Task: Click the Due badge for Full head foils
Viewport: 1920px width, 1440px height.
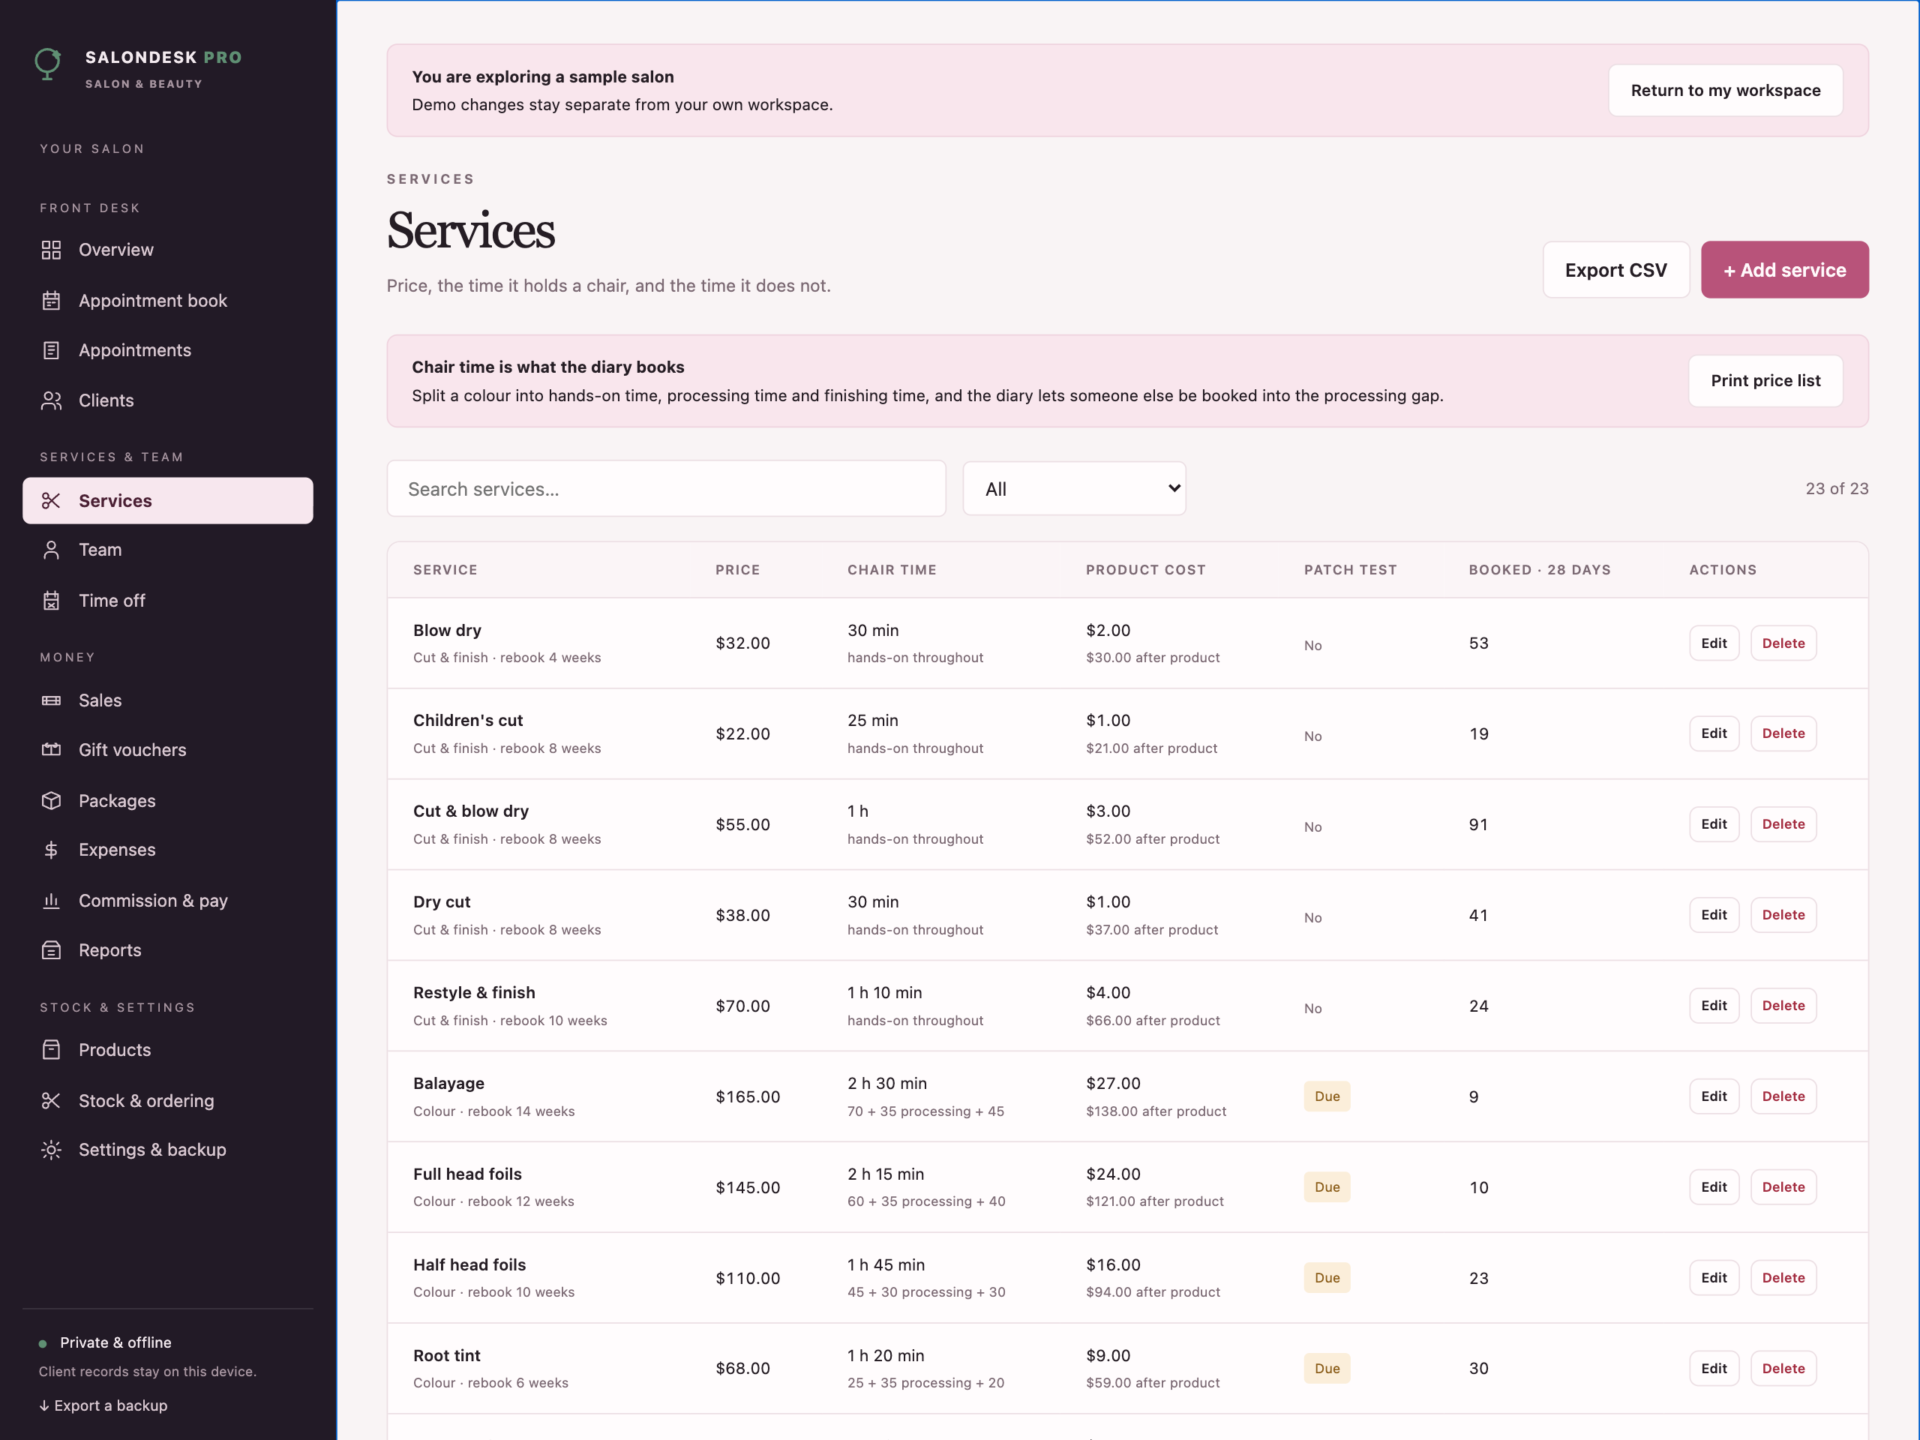Action: click(x=1327, y=1187)
